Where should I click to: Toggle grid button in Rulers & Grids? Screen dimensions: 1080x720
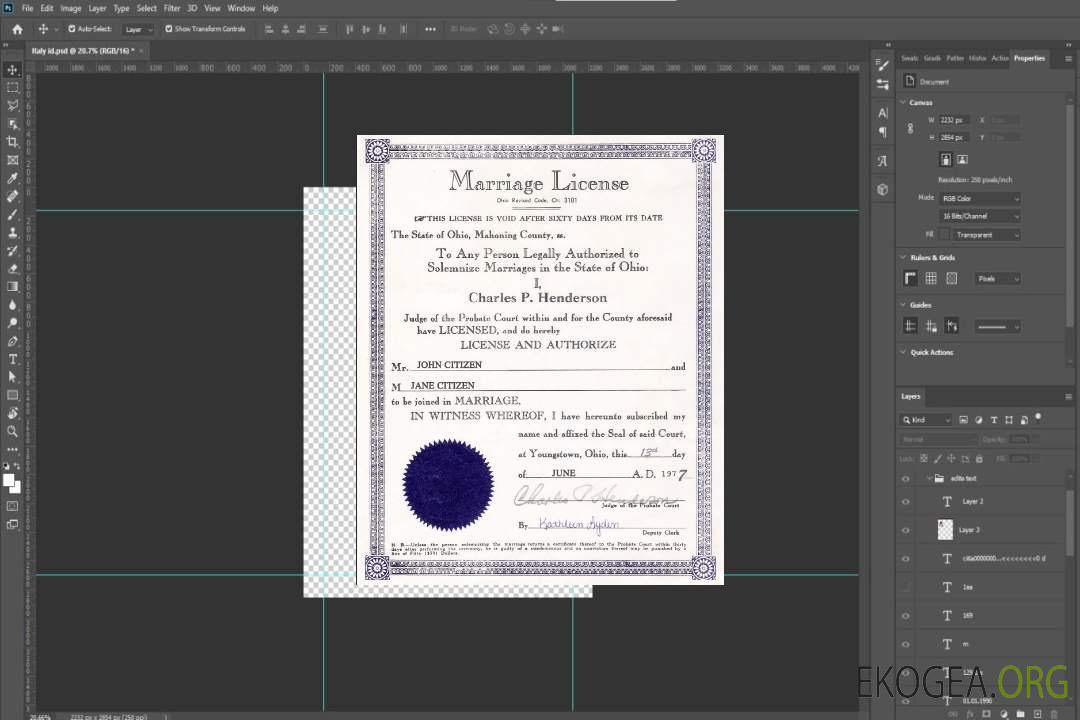point(931,278)
